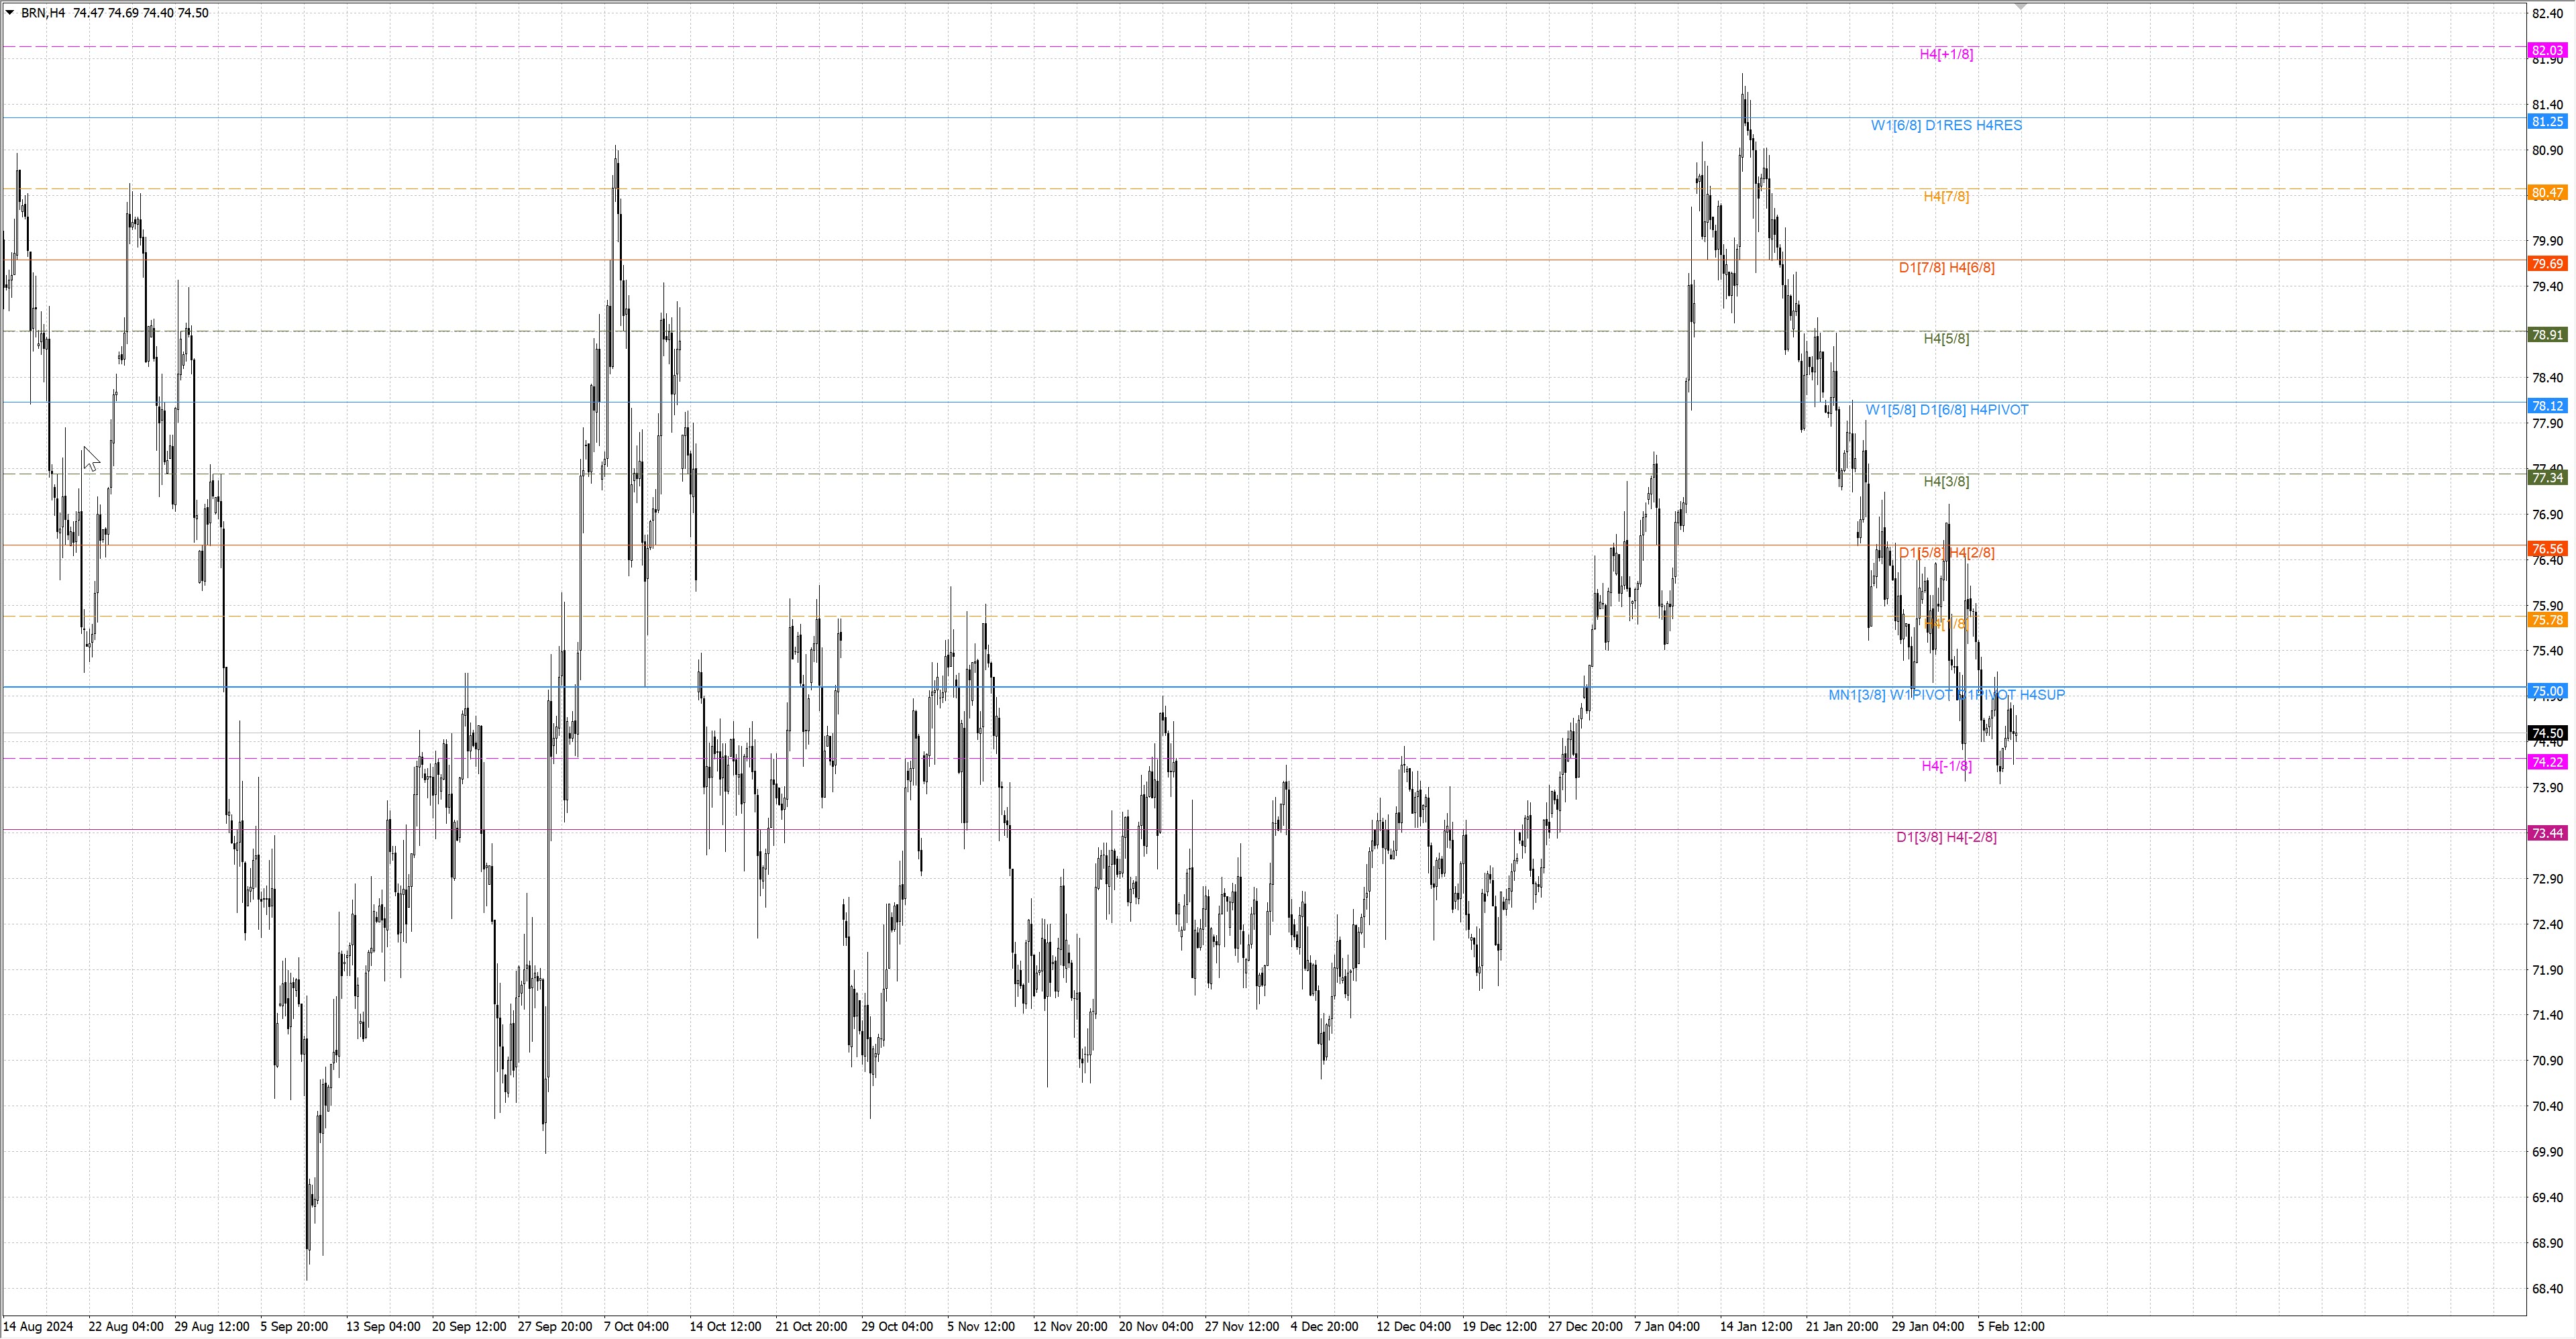Click the black 74.50 current price tag
This screenshot has height=1339, width=2576.
tap(2548, 733)
